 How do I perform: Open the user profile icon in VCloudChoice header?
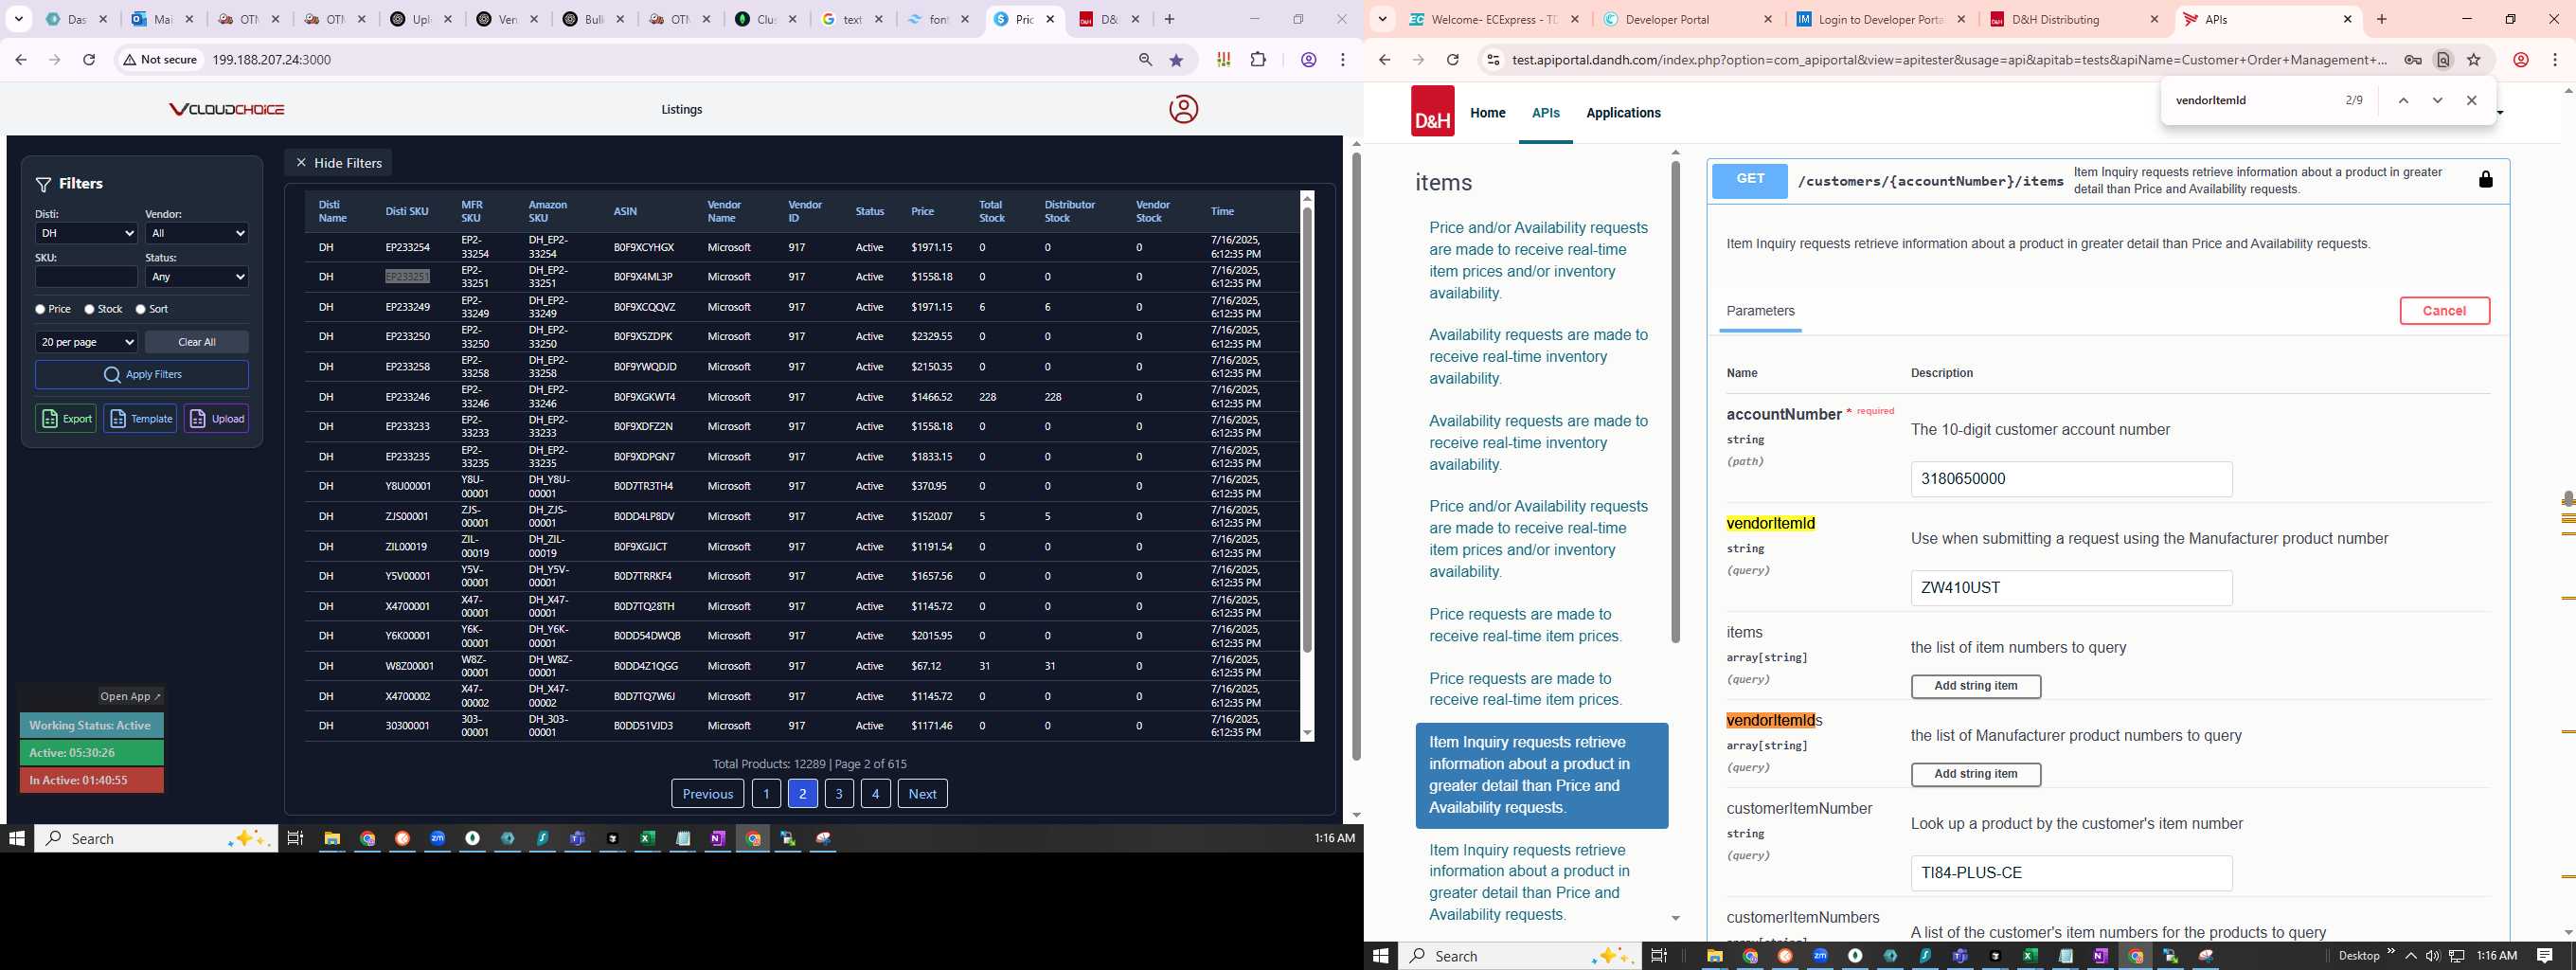click(x=1183, y=109)
